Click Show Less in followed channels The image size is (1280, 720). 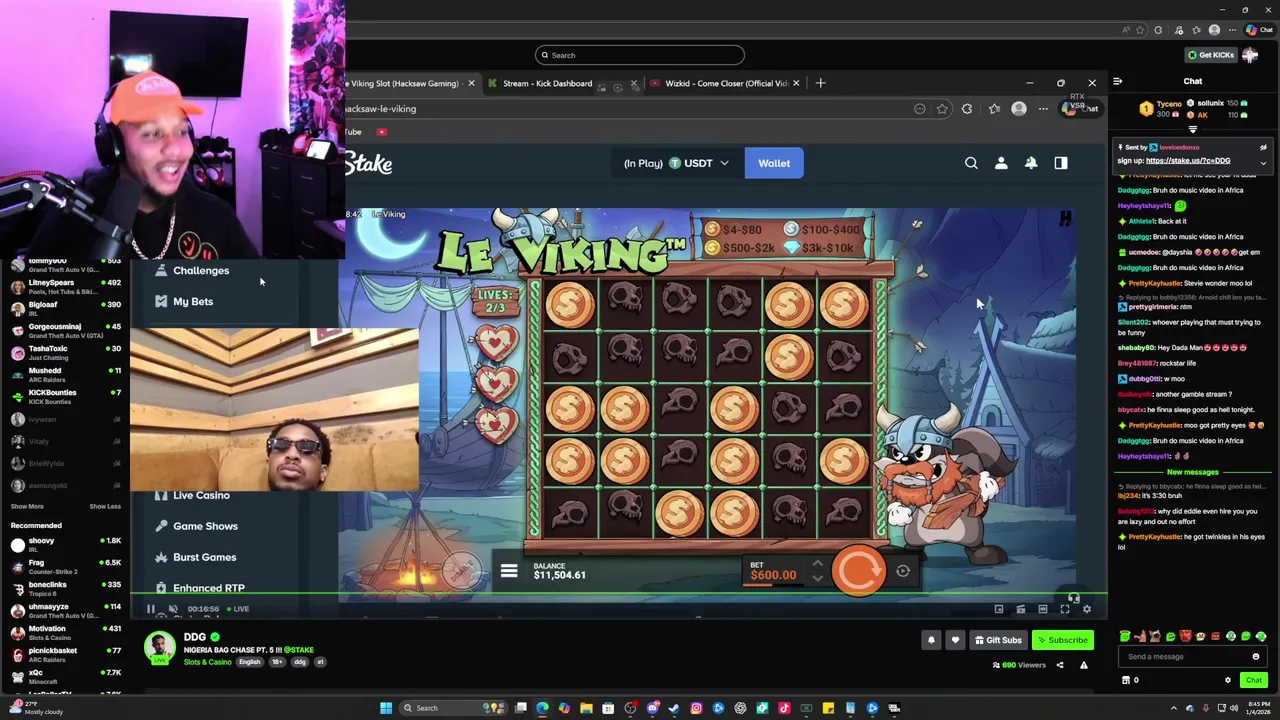tap(105, 506)
